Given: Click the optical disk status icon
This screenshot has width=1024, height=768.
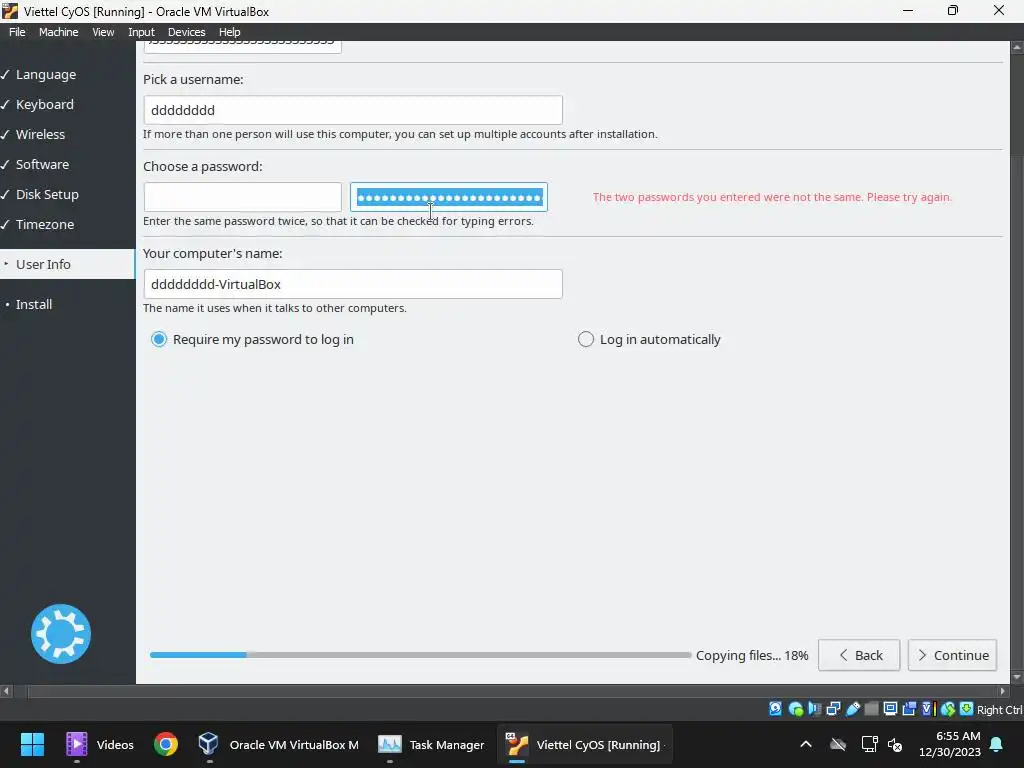Looking at the screenshot, I should [x=795, y=709].
